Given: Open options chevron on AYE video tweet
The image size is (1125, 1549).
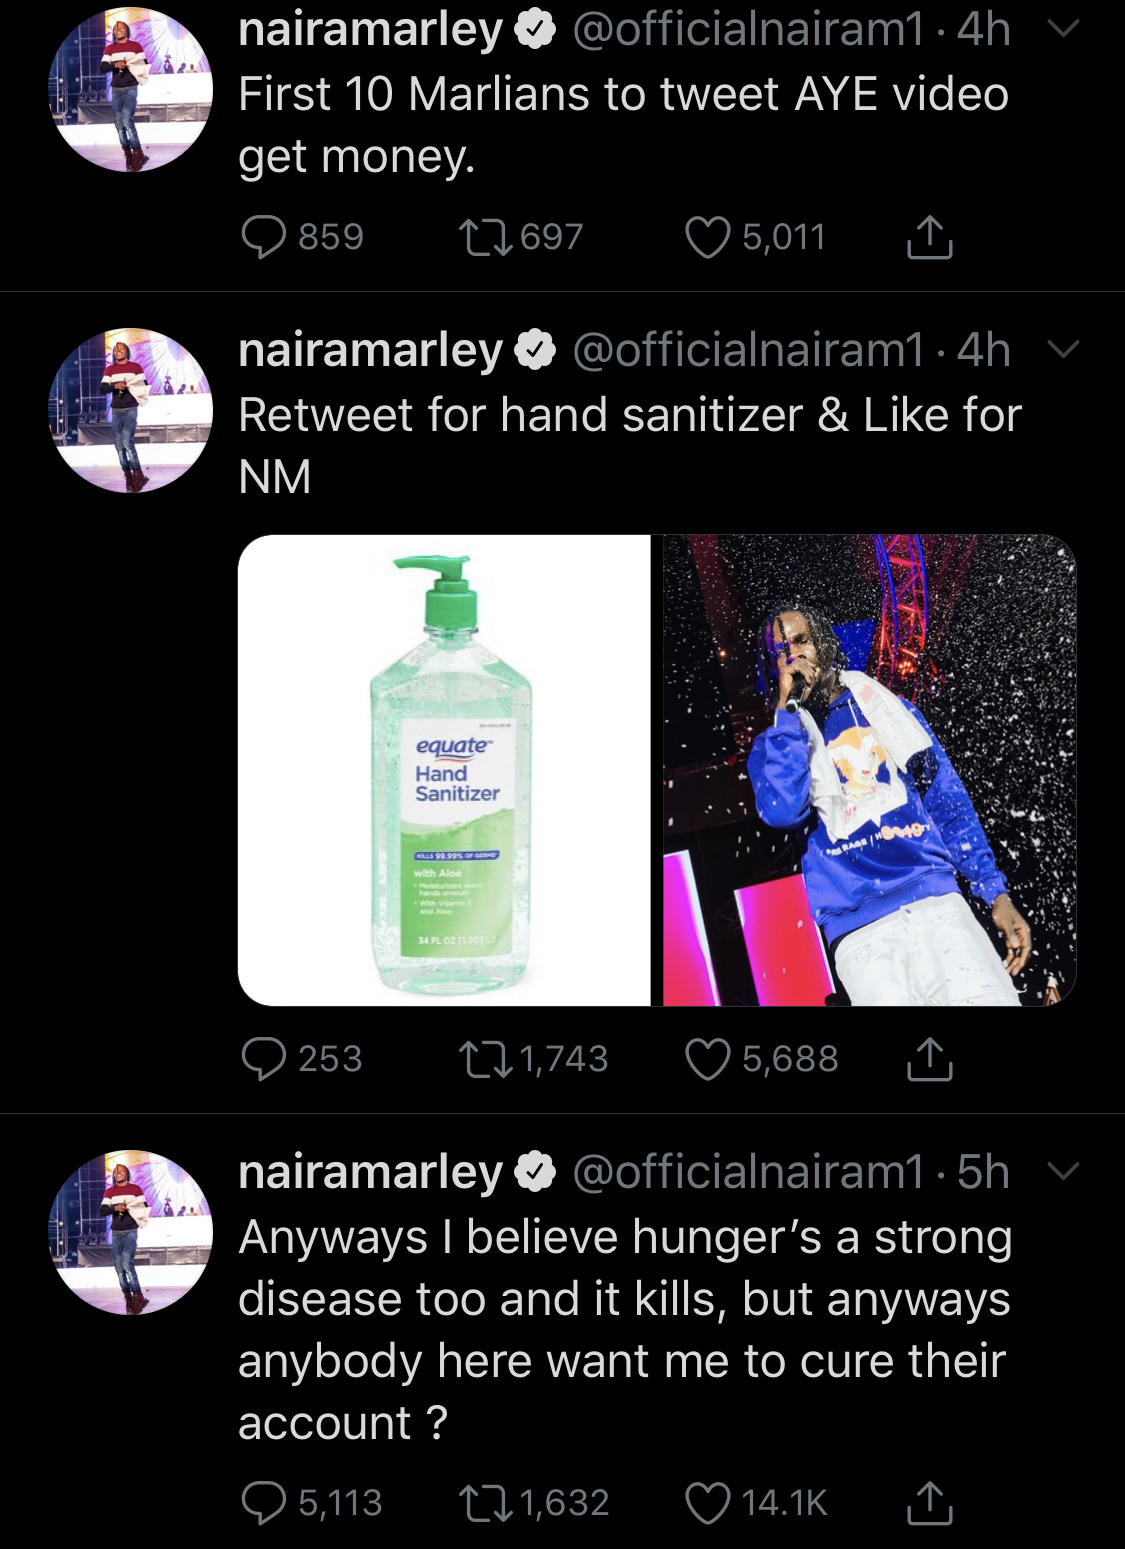Looking at the screenshot, I should (1063, 29).
